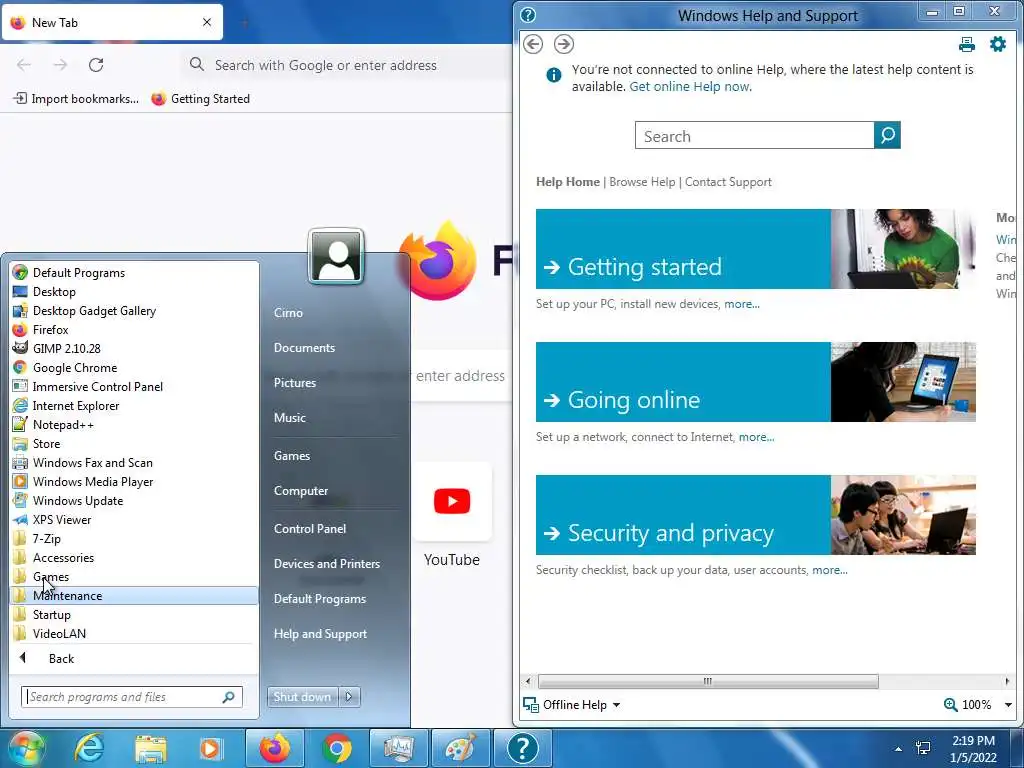Click the Contact Support link
The image size is (1024, 768).
pyautogui.click(x=728, y=182)
